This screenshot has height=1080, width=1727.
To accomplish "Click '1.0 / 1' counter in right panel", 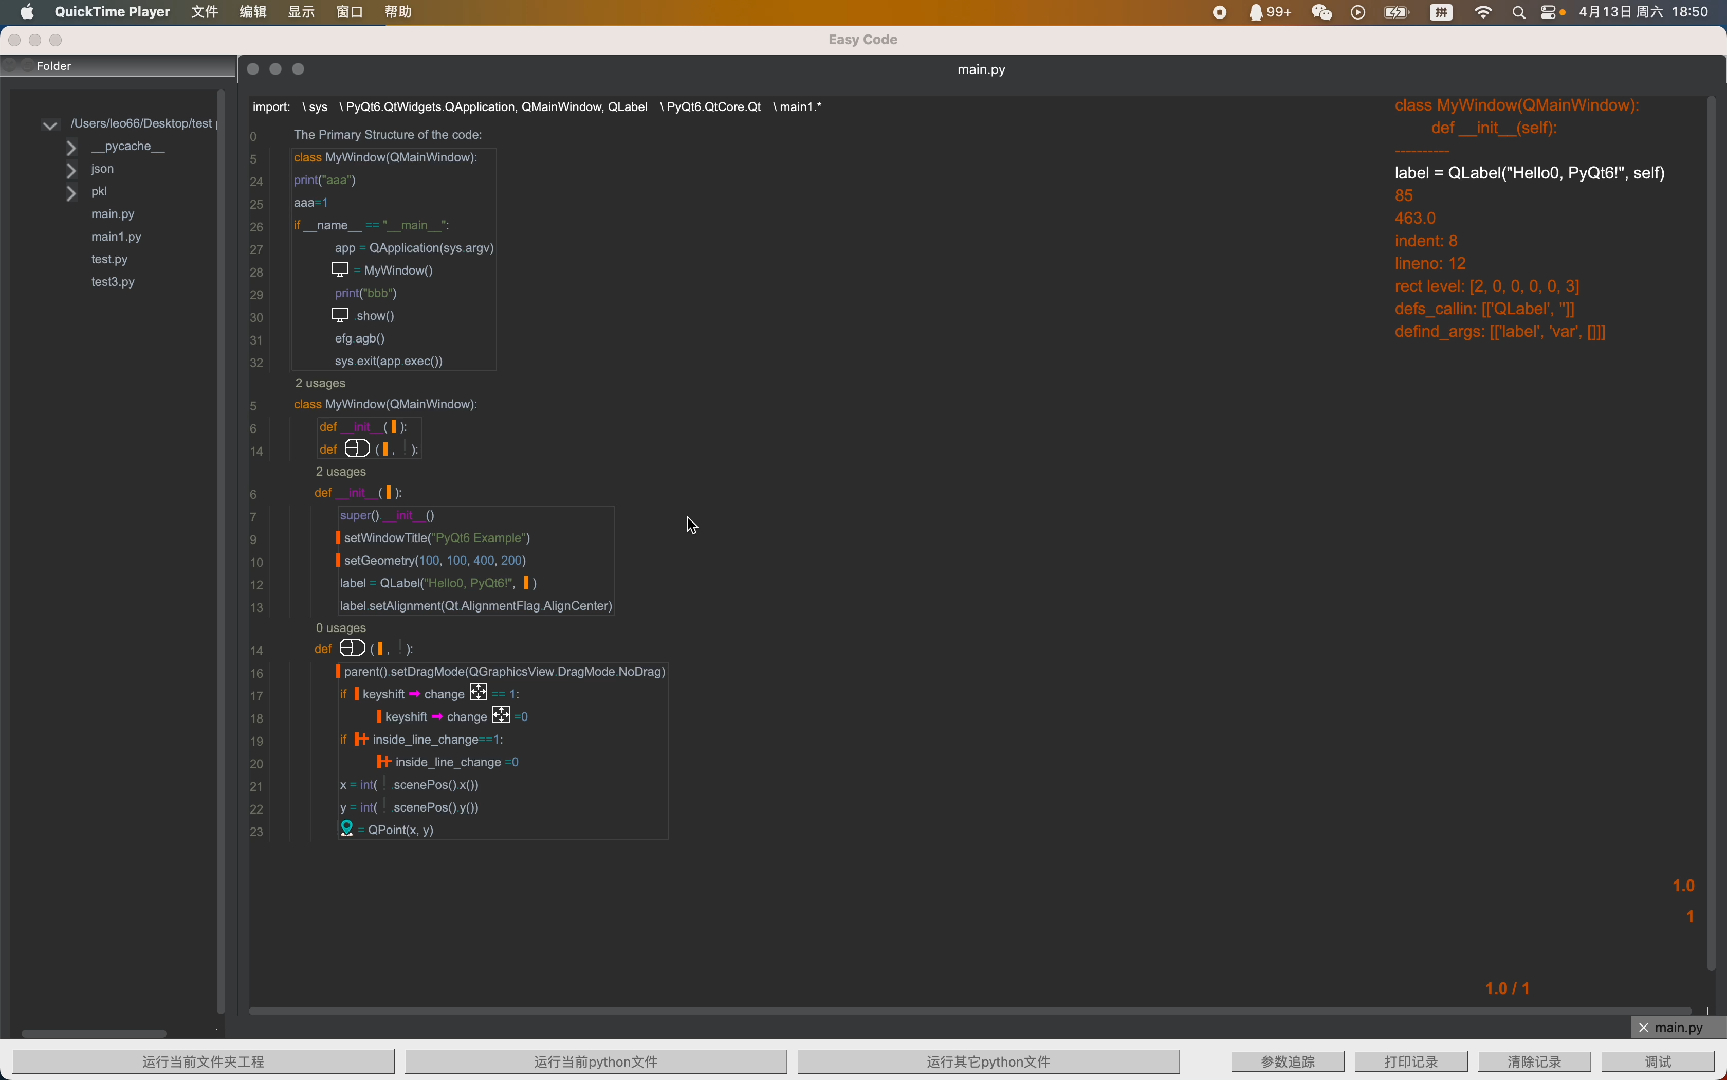I will coord(1507,988).
